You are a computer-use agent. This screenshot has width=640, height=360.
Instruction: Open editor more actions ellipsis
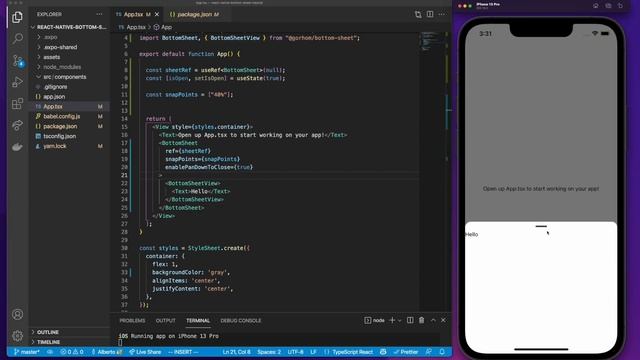coord(442,14)
